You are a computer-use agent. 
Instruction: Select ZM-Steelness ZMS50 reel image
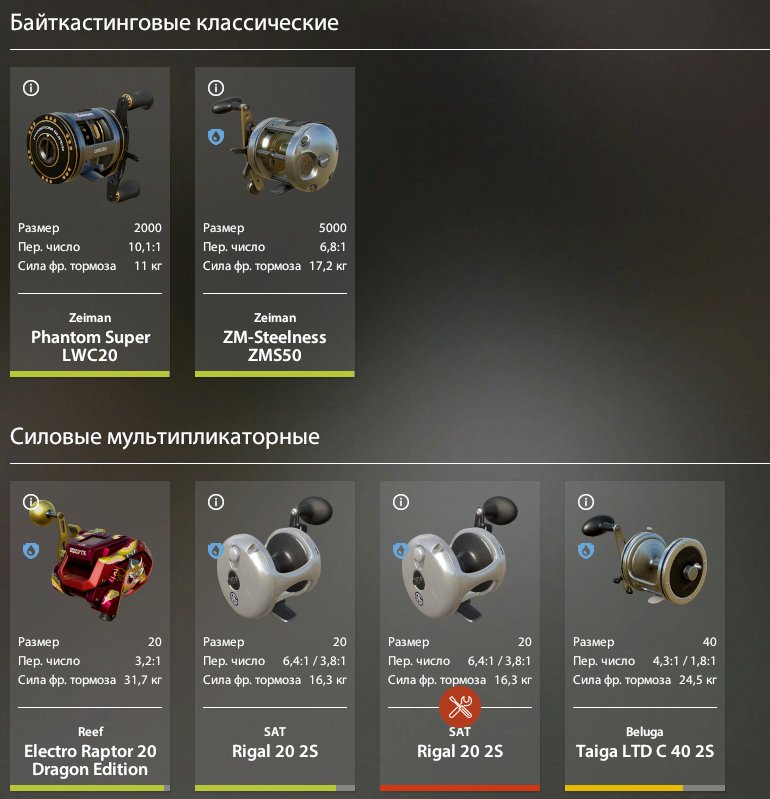point(275,146)
